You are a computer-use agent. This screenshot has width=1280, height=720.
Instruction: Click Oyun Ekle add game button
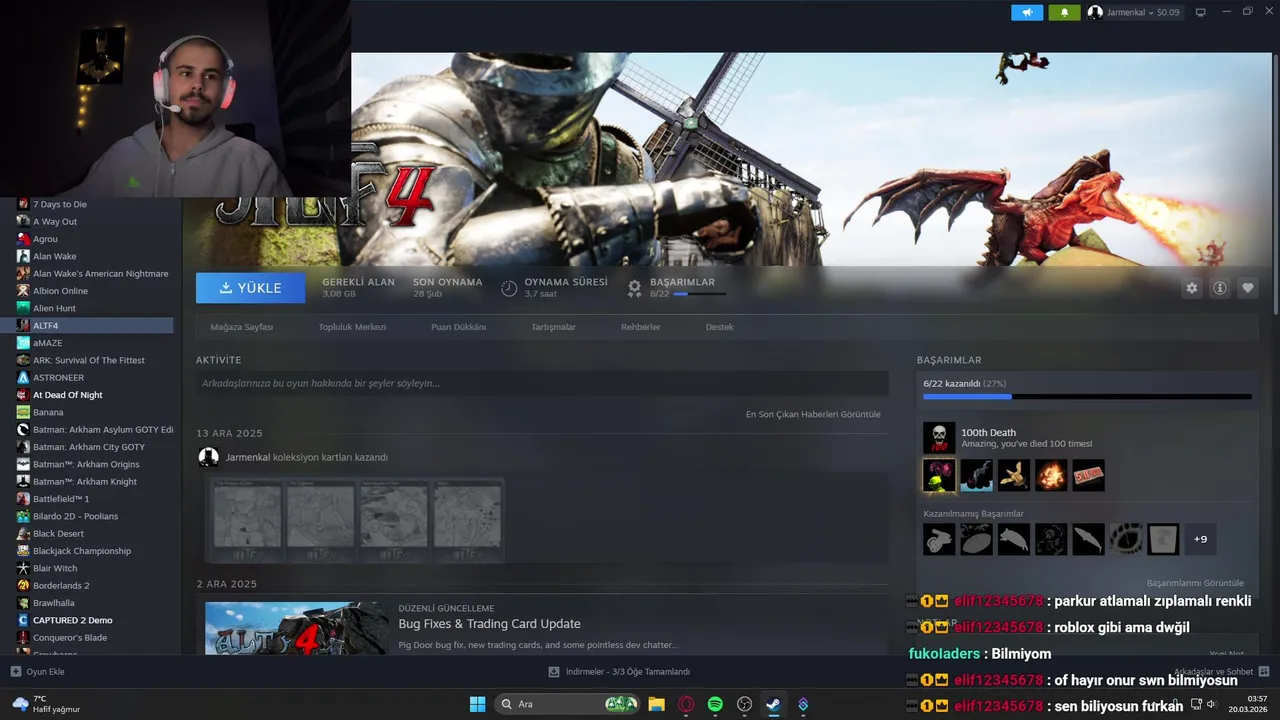click(x=38, y=672)
